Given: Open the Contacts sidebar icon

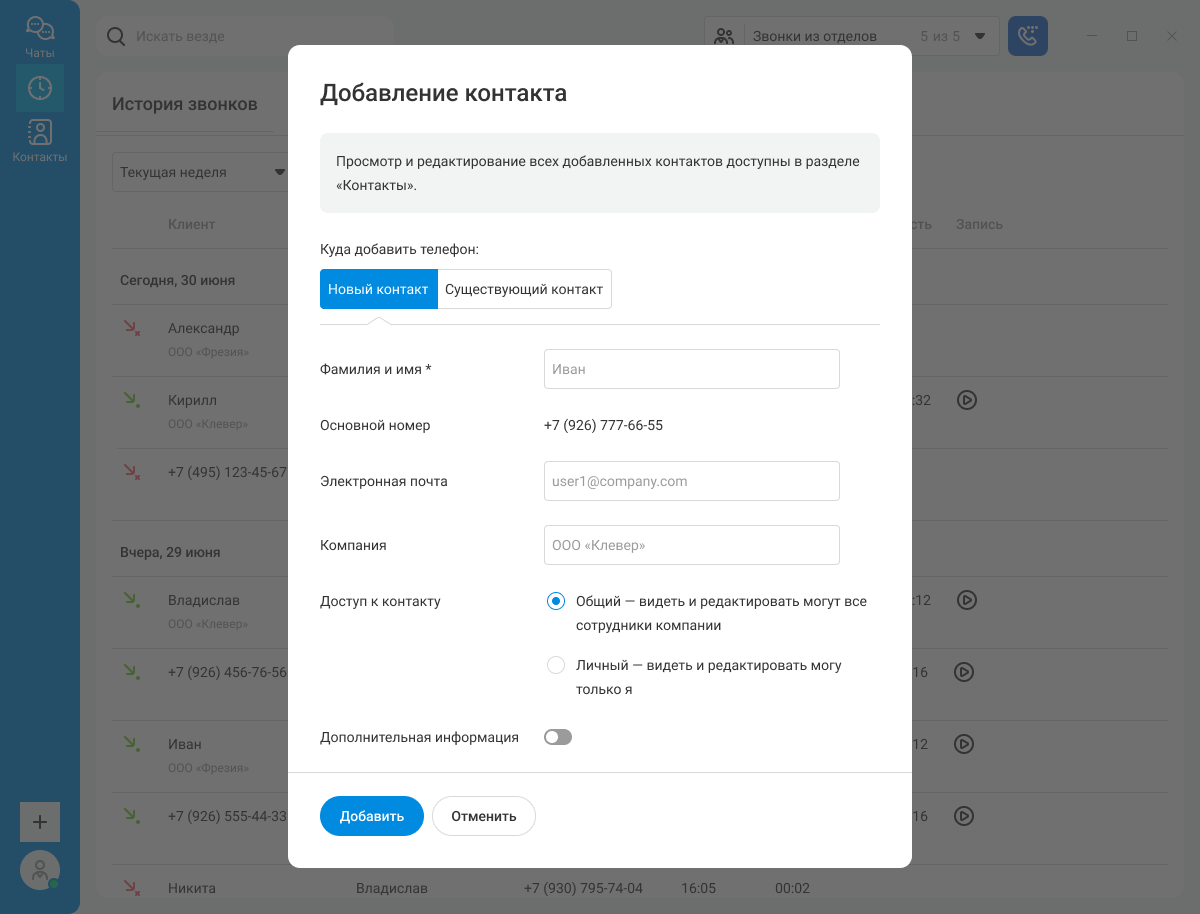Looking at the screenshot, I should pos(40,140).
